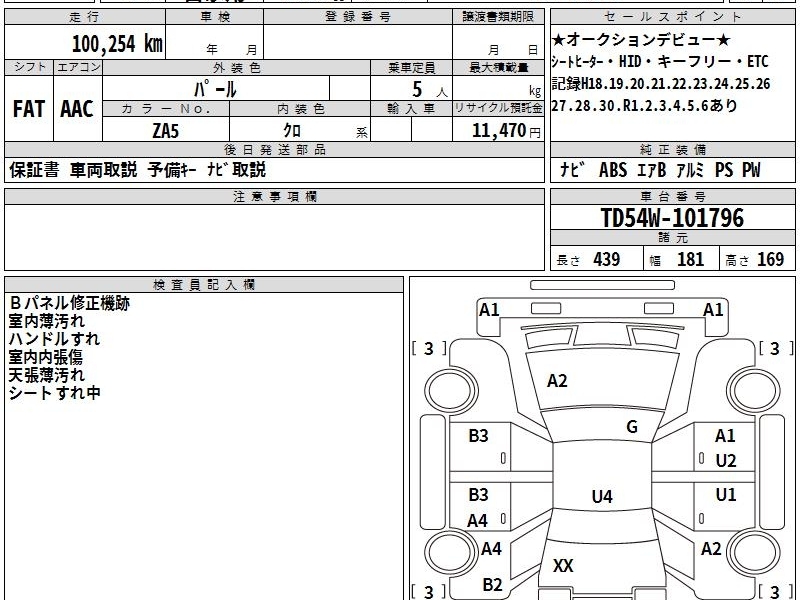The height and width of the screenshot is (600, 800).
Task: Click the exterior color value パール
Action: pyautogui.click(x=215, y=89)
